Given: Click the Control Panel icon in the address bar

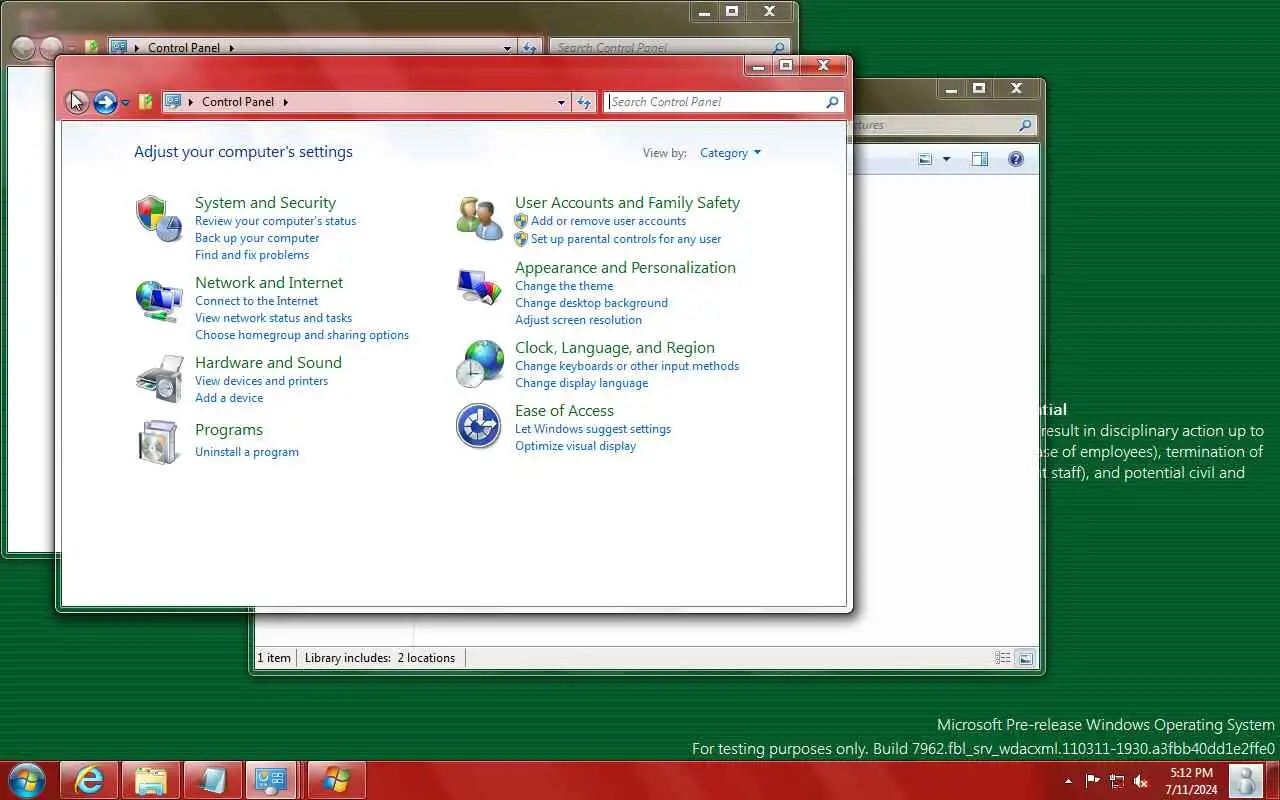Looking at the screenshot, I should point(173,102).
